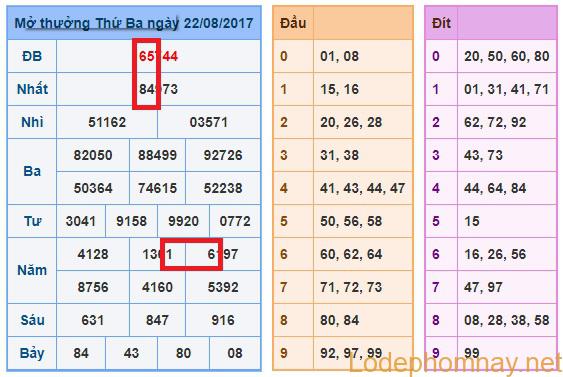Select Ba prize number 52238
The height and width of the screenshot is (377, 563).
[223, 188]
